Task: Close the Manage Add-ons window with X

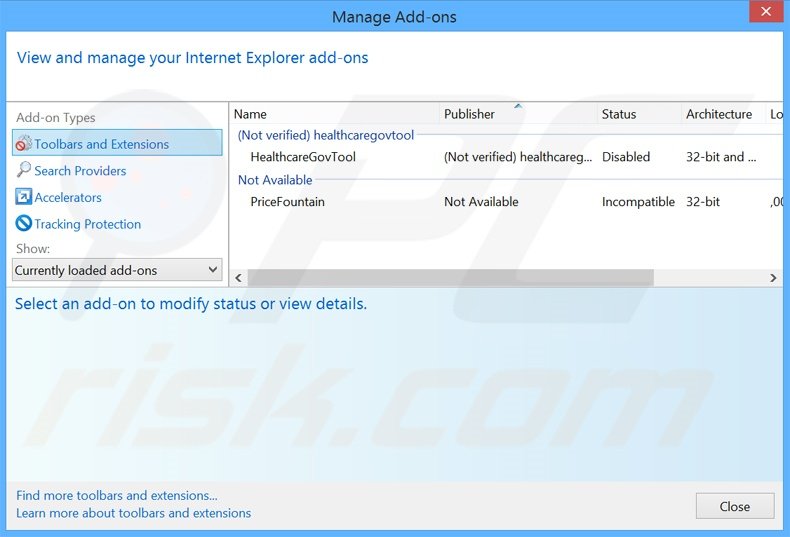Action: coord(766,11)
